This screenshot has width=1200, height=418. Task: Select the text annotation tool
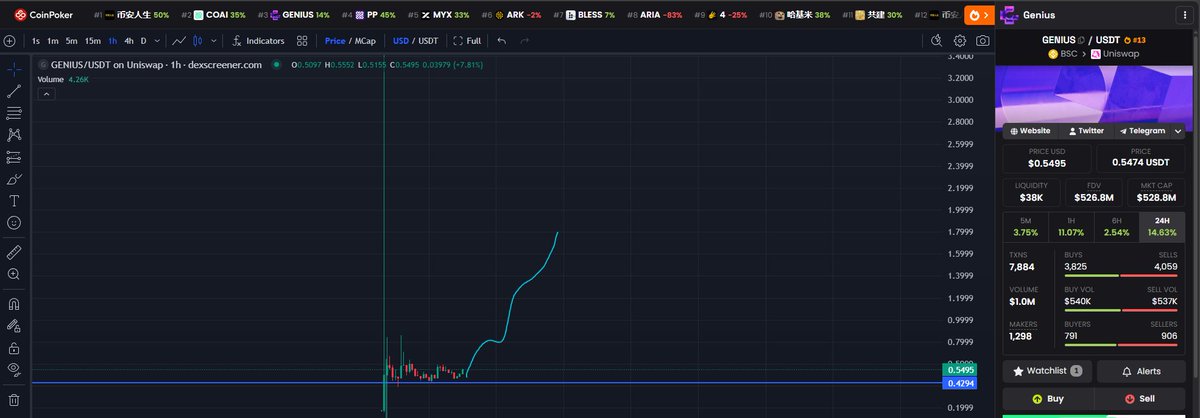point(14,201)
